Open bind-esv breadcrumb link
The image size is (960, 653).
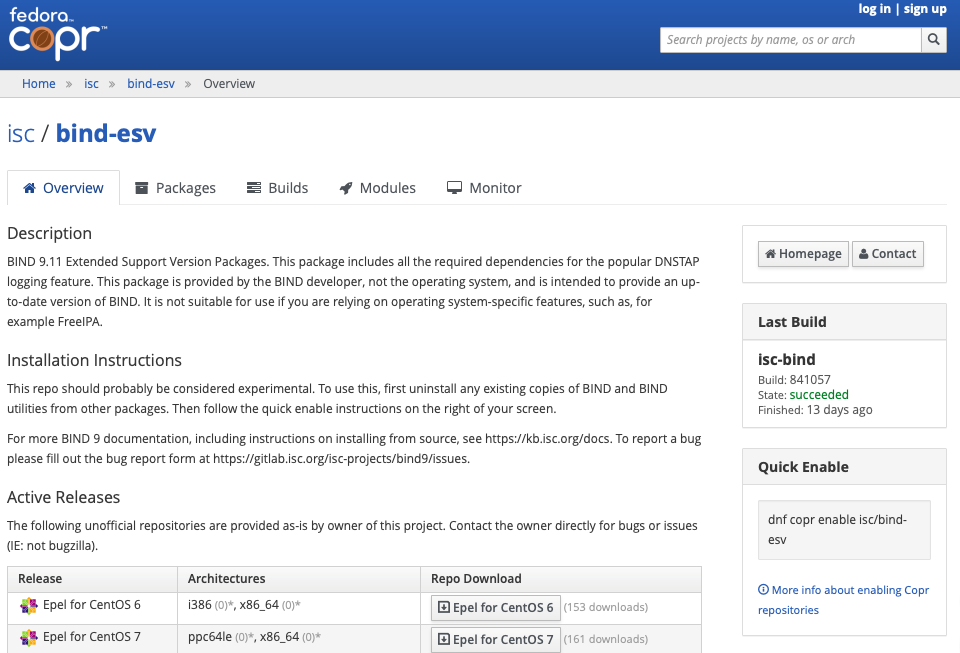[x=151, y=84]
